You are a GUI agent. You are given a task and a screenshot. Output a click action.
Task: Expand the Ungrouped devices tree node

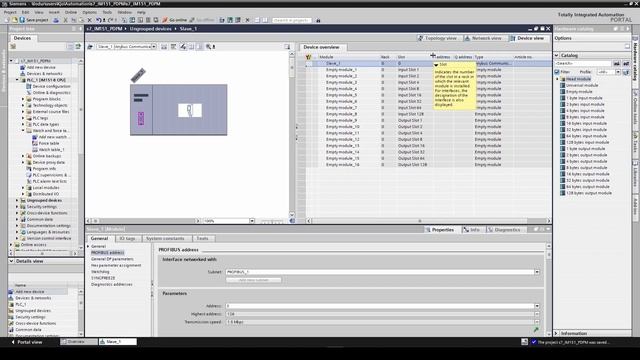pyautogui.click(x=17, y=200)
